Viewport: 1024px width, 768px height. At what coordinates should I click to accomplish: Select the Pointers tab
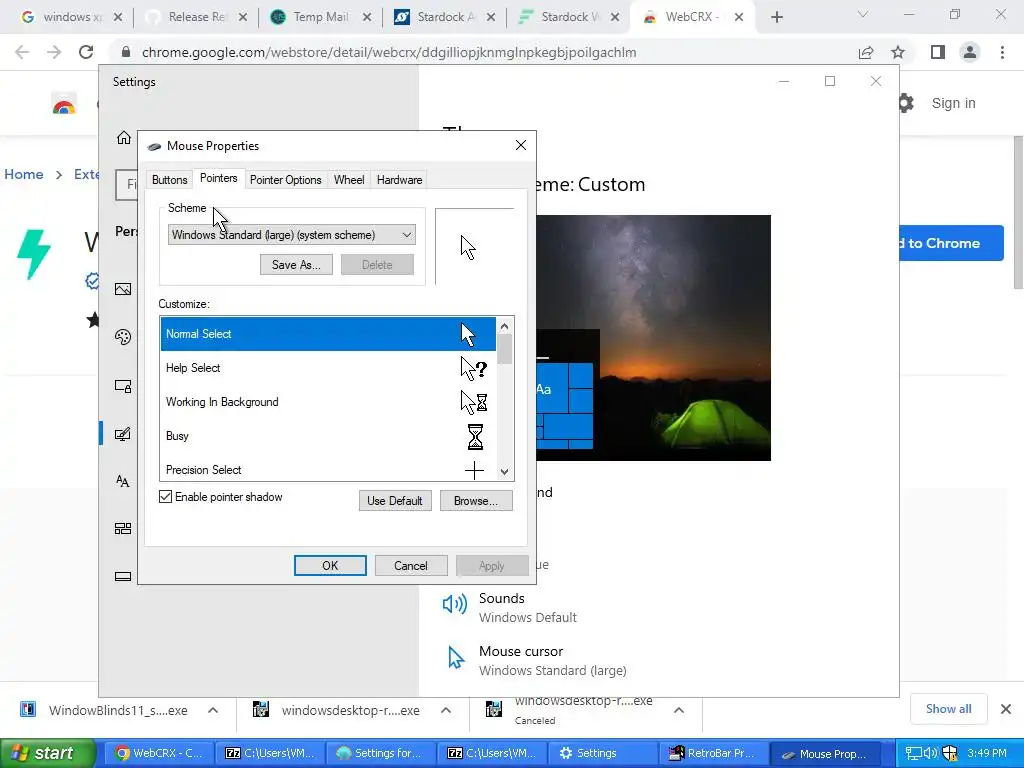click(218, 178)
